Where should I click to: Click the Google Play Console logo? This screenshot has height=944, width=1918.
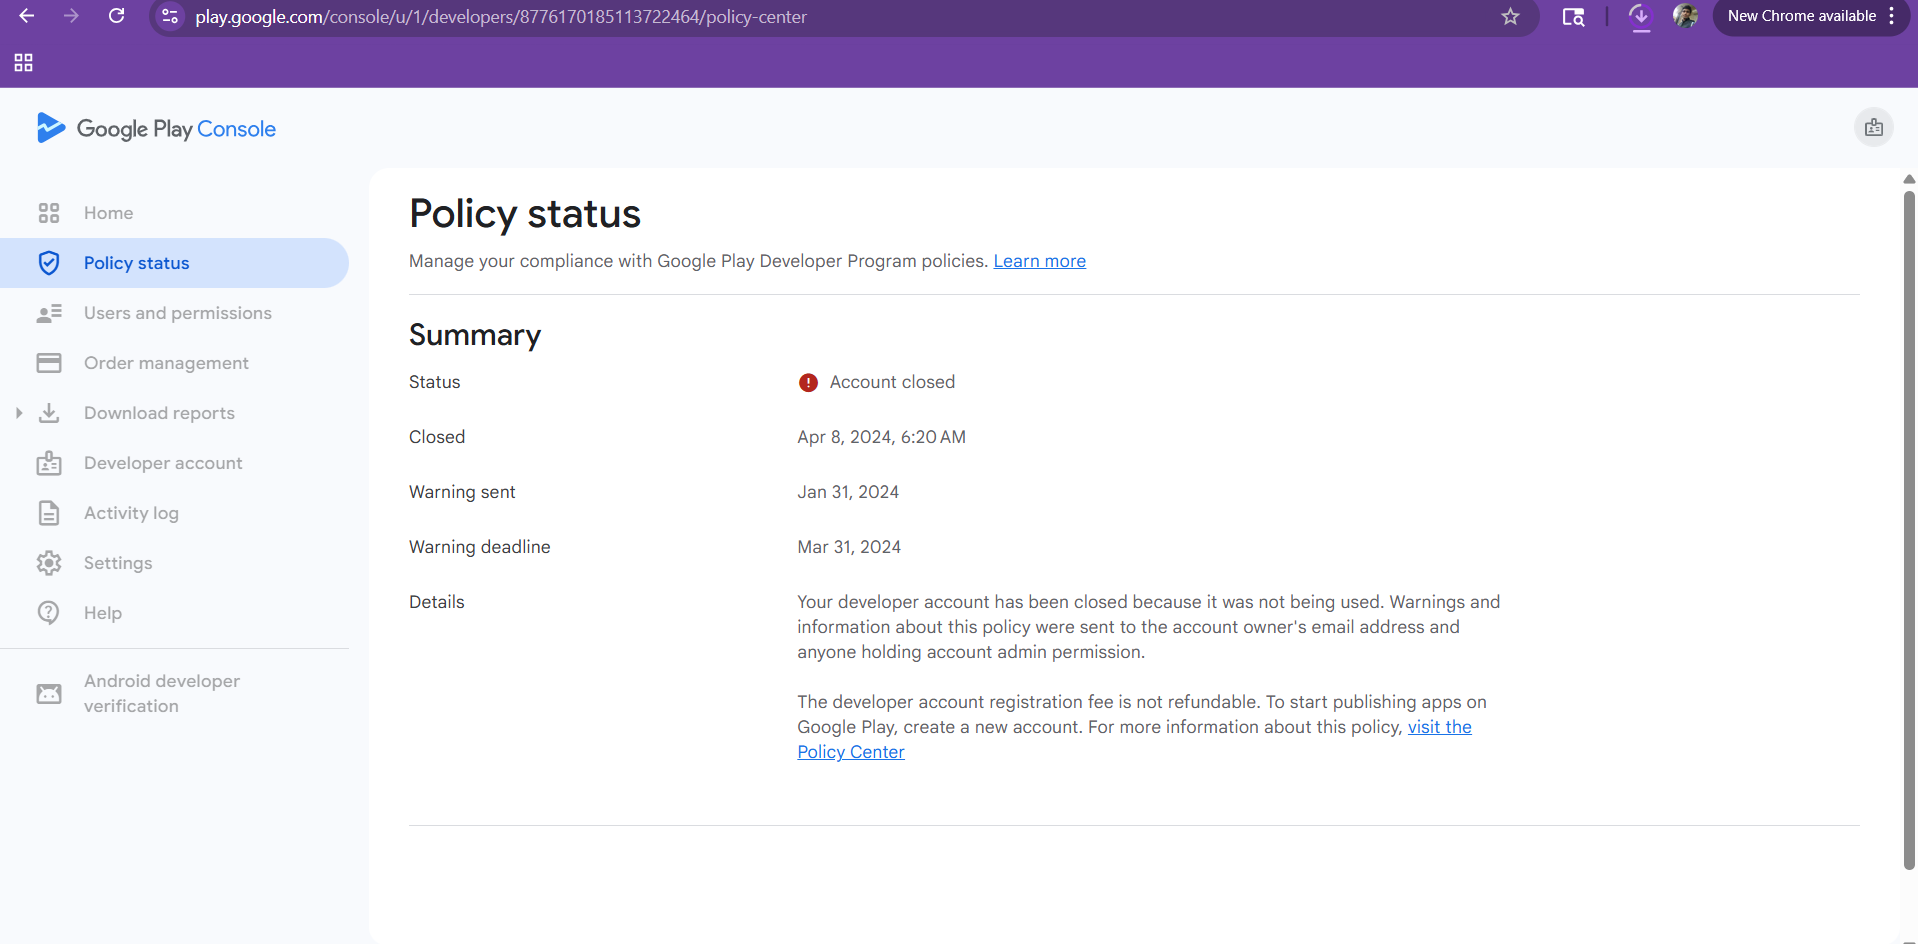(156, 128)
